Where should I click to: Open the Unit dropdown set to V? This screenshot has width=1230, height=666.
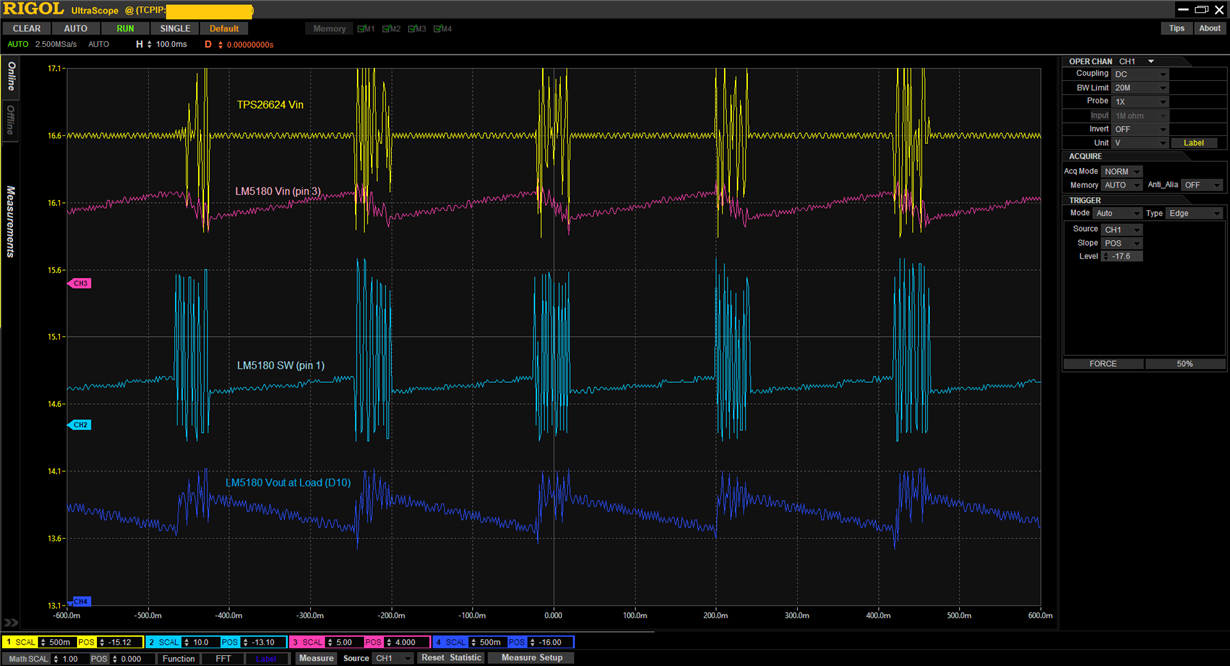coord(1140,144)
